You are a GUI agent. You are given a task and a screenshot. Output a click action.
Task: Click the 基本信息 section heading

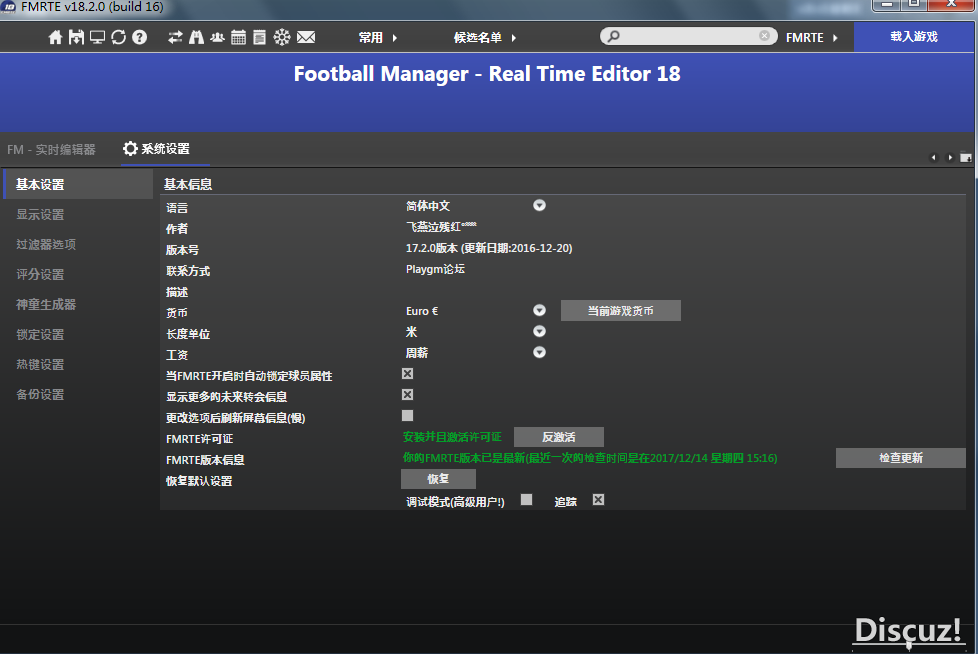click(x=188, y=185)
